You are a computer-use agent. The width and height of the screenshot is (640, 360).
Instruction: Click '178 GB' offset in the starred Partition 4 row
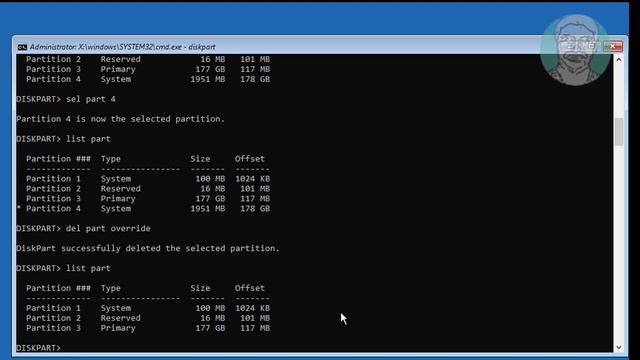pyautogui.click(x=255, y=209)
